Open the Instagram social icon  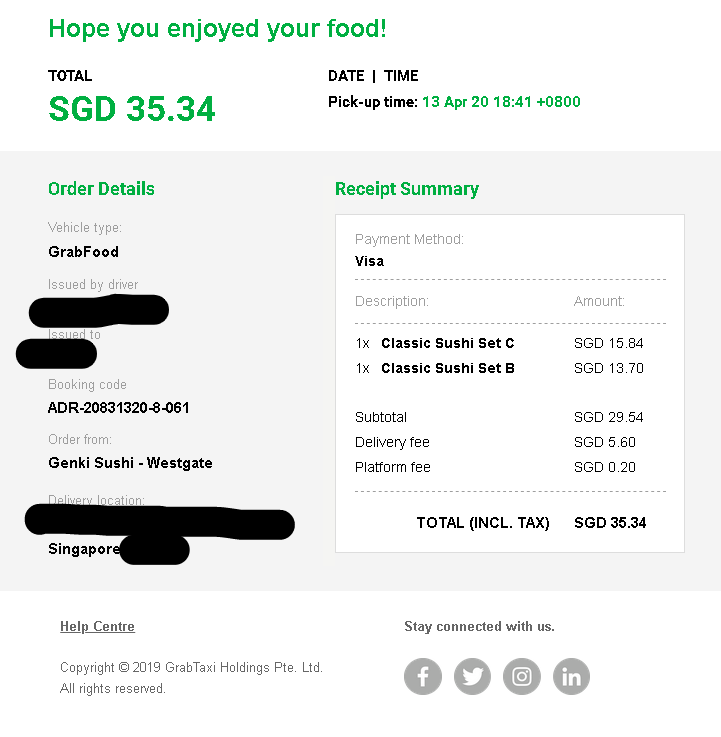(x=522, y=677)
